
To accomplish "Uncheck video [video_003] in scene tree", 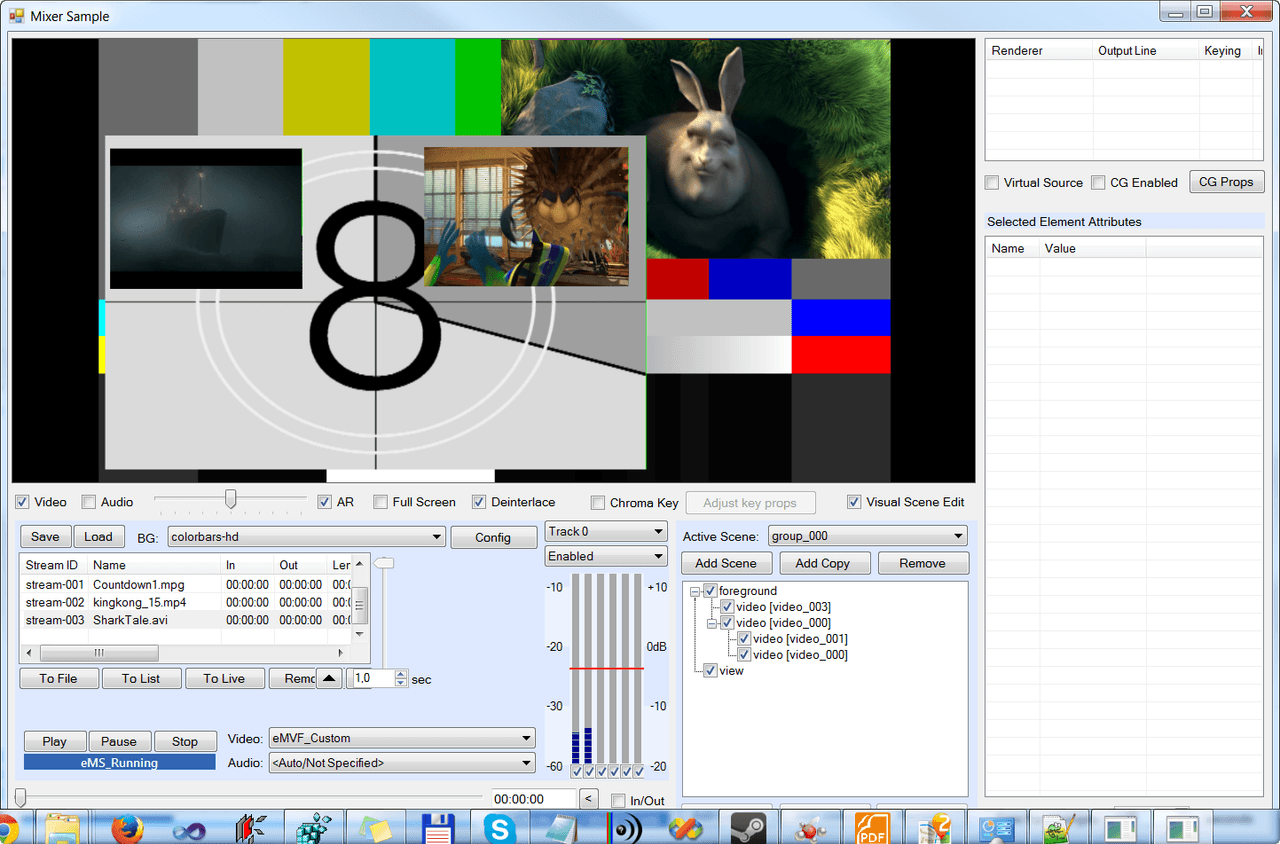I will pyautogui.click(x=727, y=607).
